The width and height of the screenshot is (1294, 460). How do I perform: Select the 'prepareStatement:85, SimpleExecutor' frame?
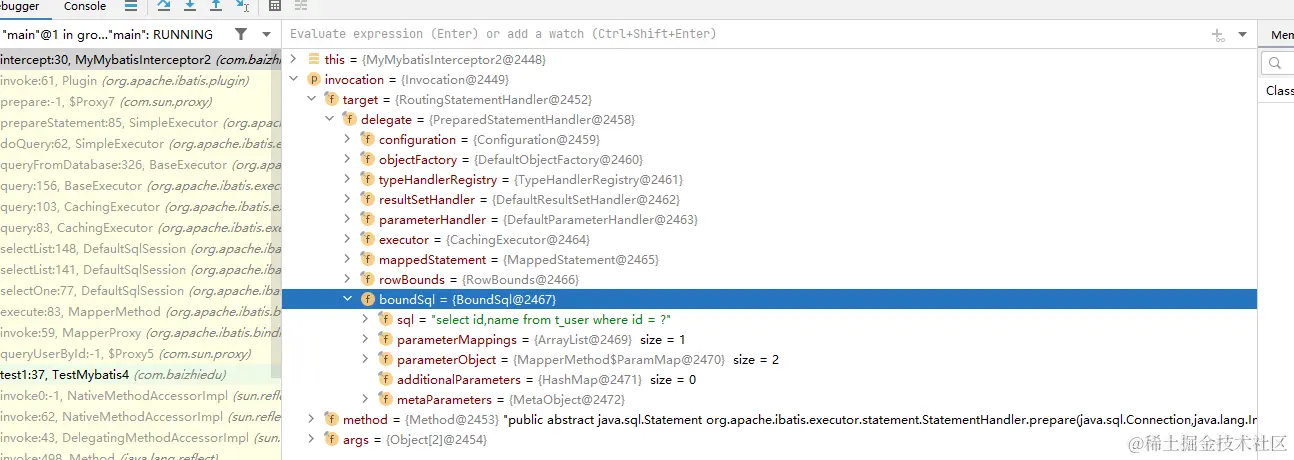(140, 123)
